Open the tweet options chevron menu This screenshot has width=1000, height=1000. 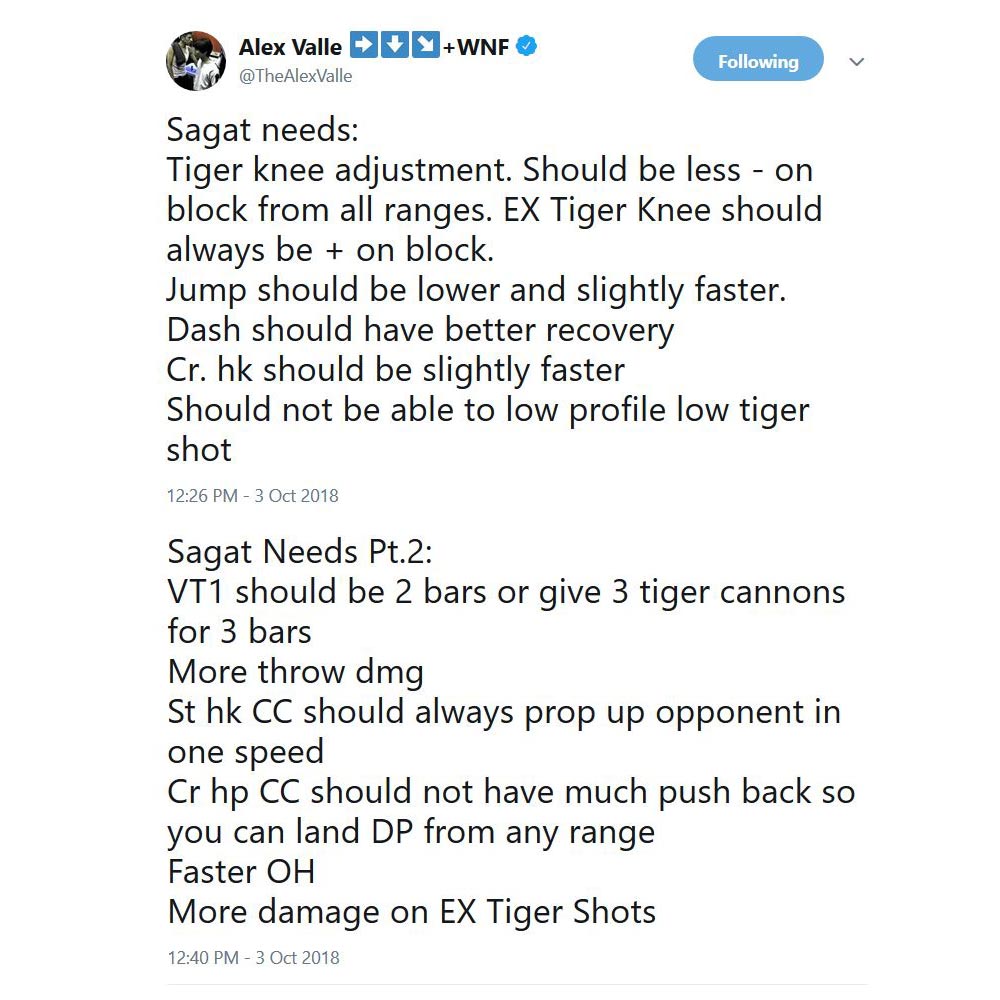[857, 61]
